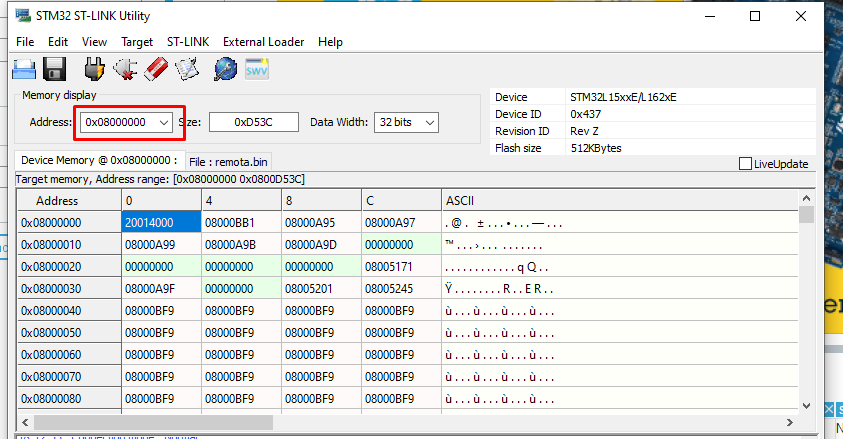This screenshot has width=843, height=439.
Task: Click the column header labeled 4
Action: (x=241, y=200)
